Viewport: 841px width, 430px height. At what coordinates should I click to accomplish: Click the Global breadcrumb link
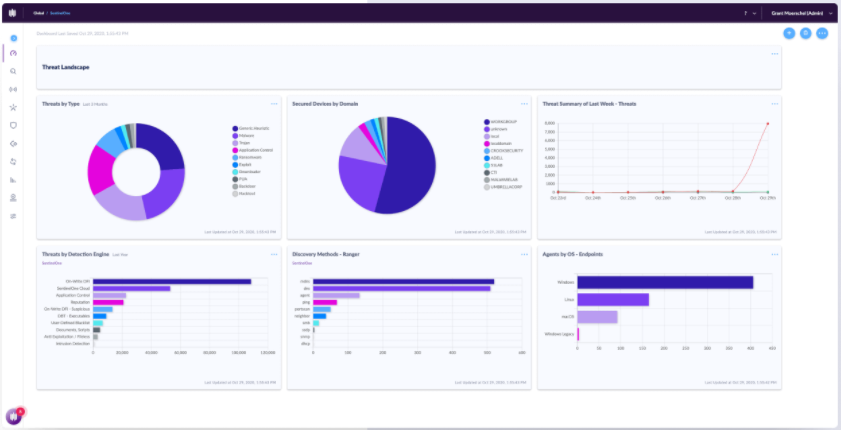[x=38, y=14]
